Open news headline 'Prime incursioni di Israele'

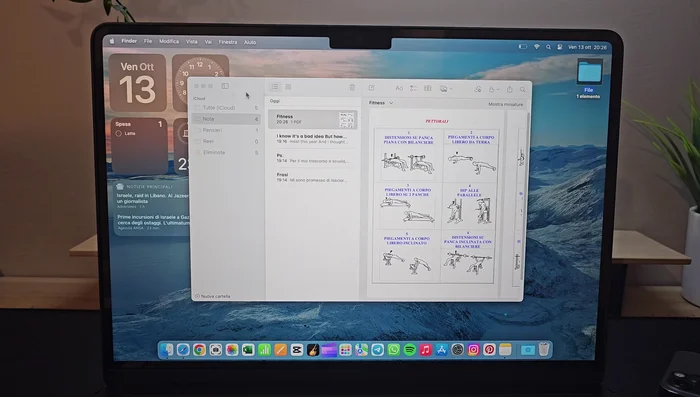(153, 220)
